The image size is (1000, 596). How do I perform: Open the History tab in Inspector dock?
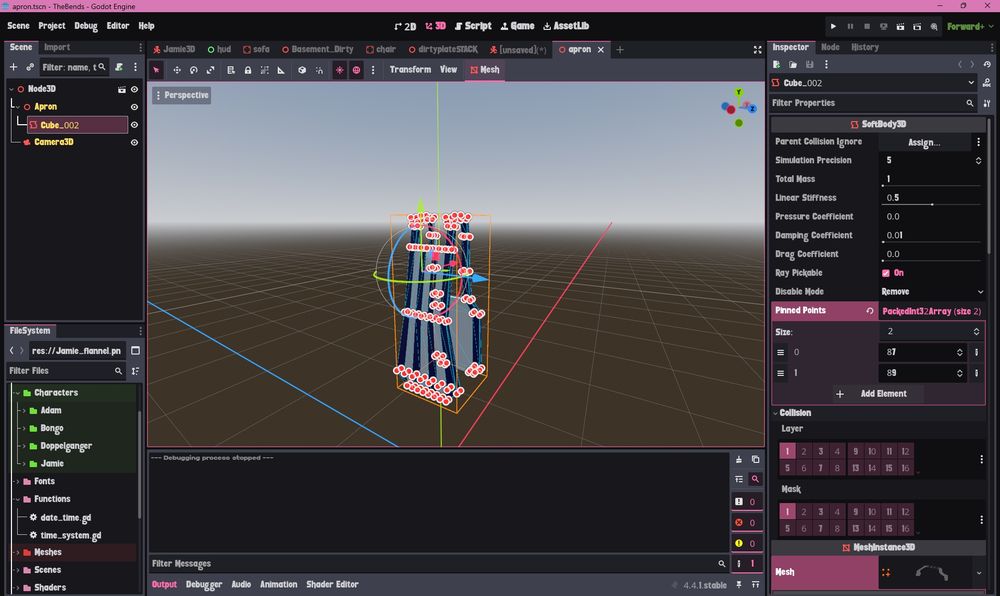click(865, 47)
